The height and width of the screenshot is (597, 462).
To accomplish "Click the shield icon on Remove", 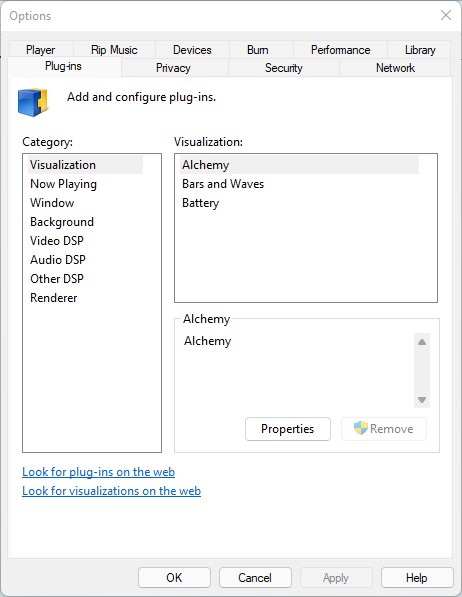I will coord(360,428).
